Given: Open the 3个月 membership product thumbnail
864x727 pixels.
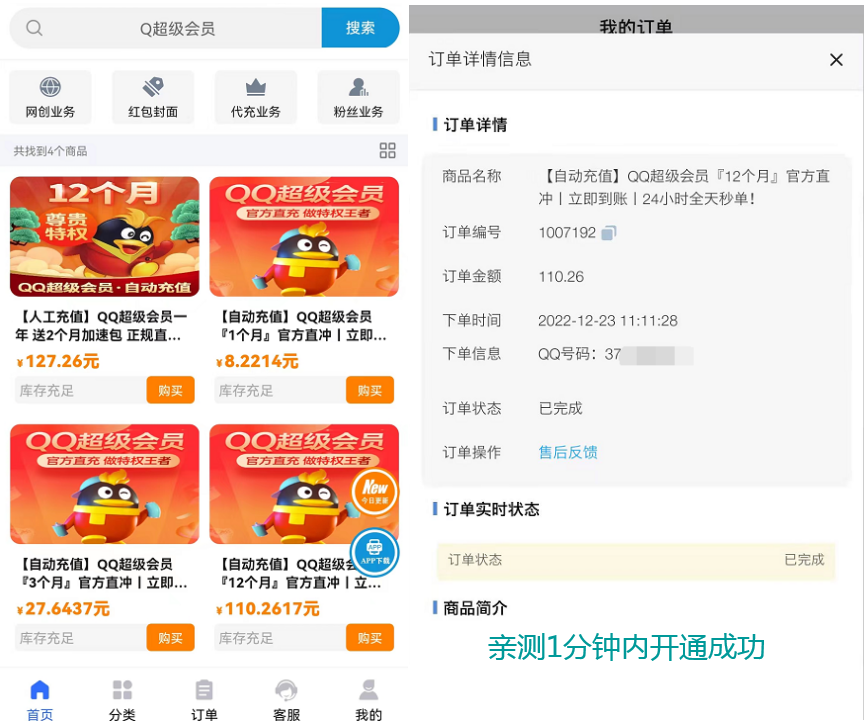Looking at the screenshot, I should (105, 484).
